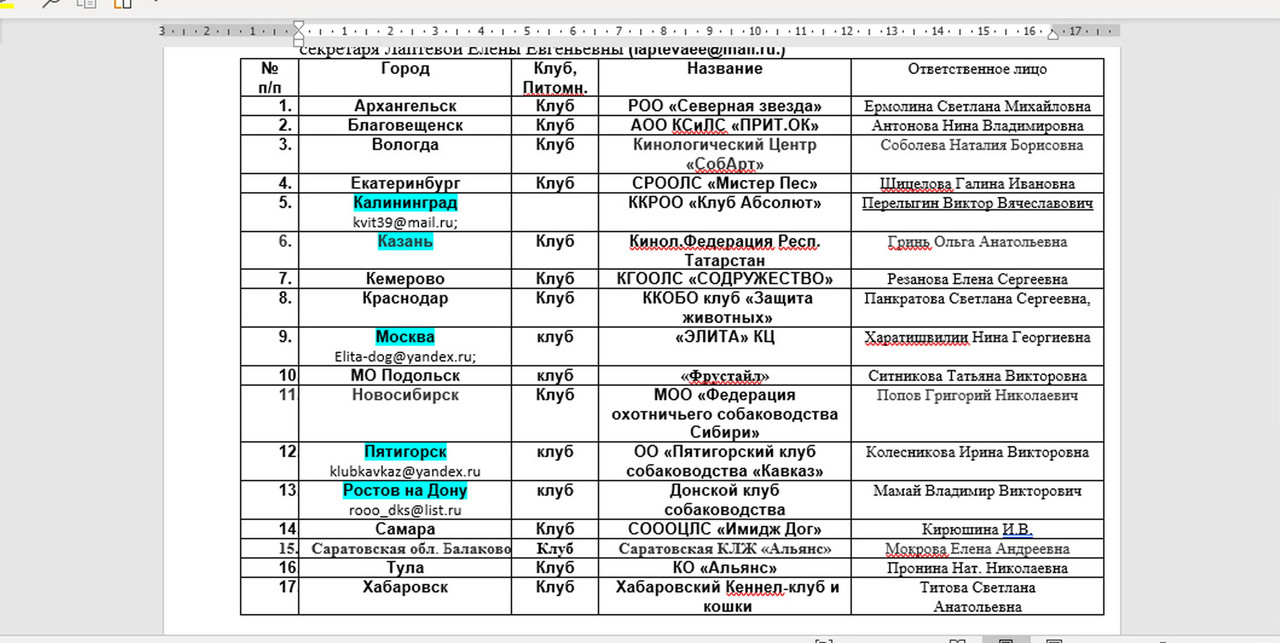The width and height of the screenshot is (1280, 643).
Task: Click Перелыгин Виктор Вячеславович name
Action: (x=977, y=203)
